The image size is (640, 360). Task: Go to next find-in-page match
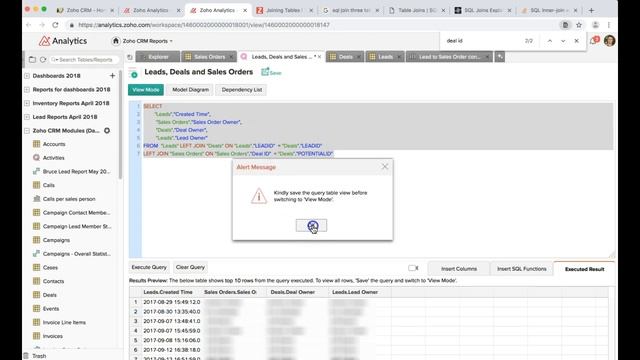563,41
